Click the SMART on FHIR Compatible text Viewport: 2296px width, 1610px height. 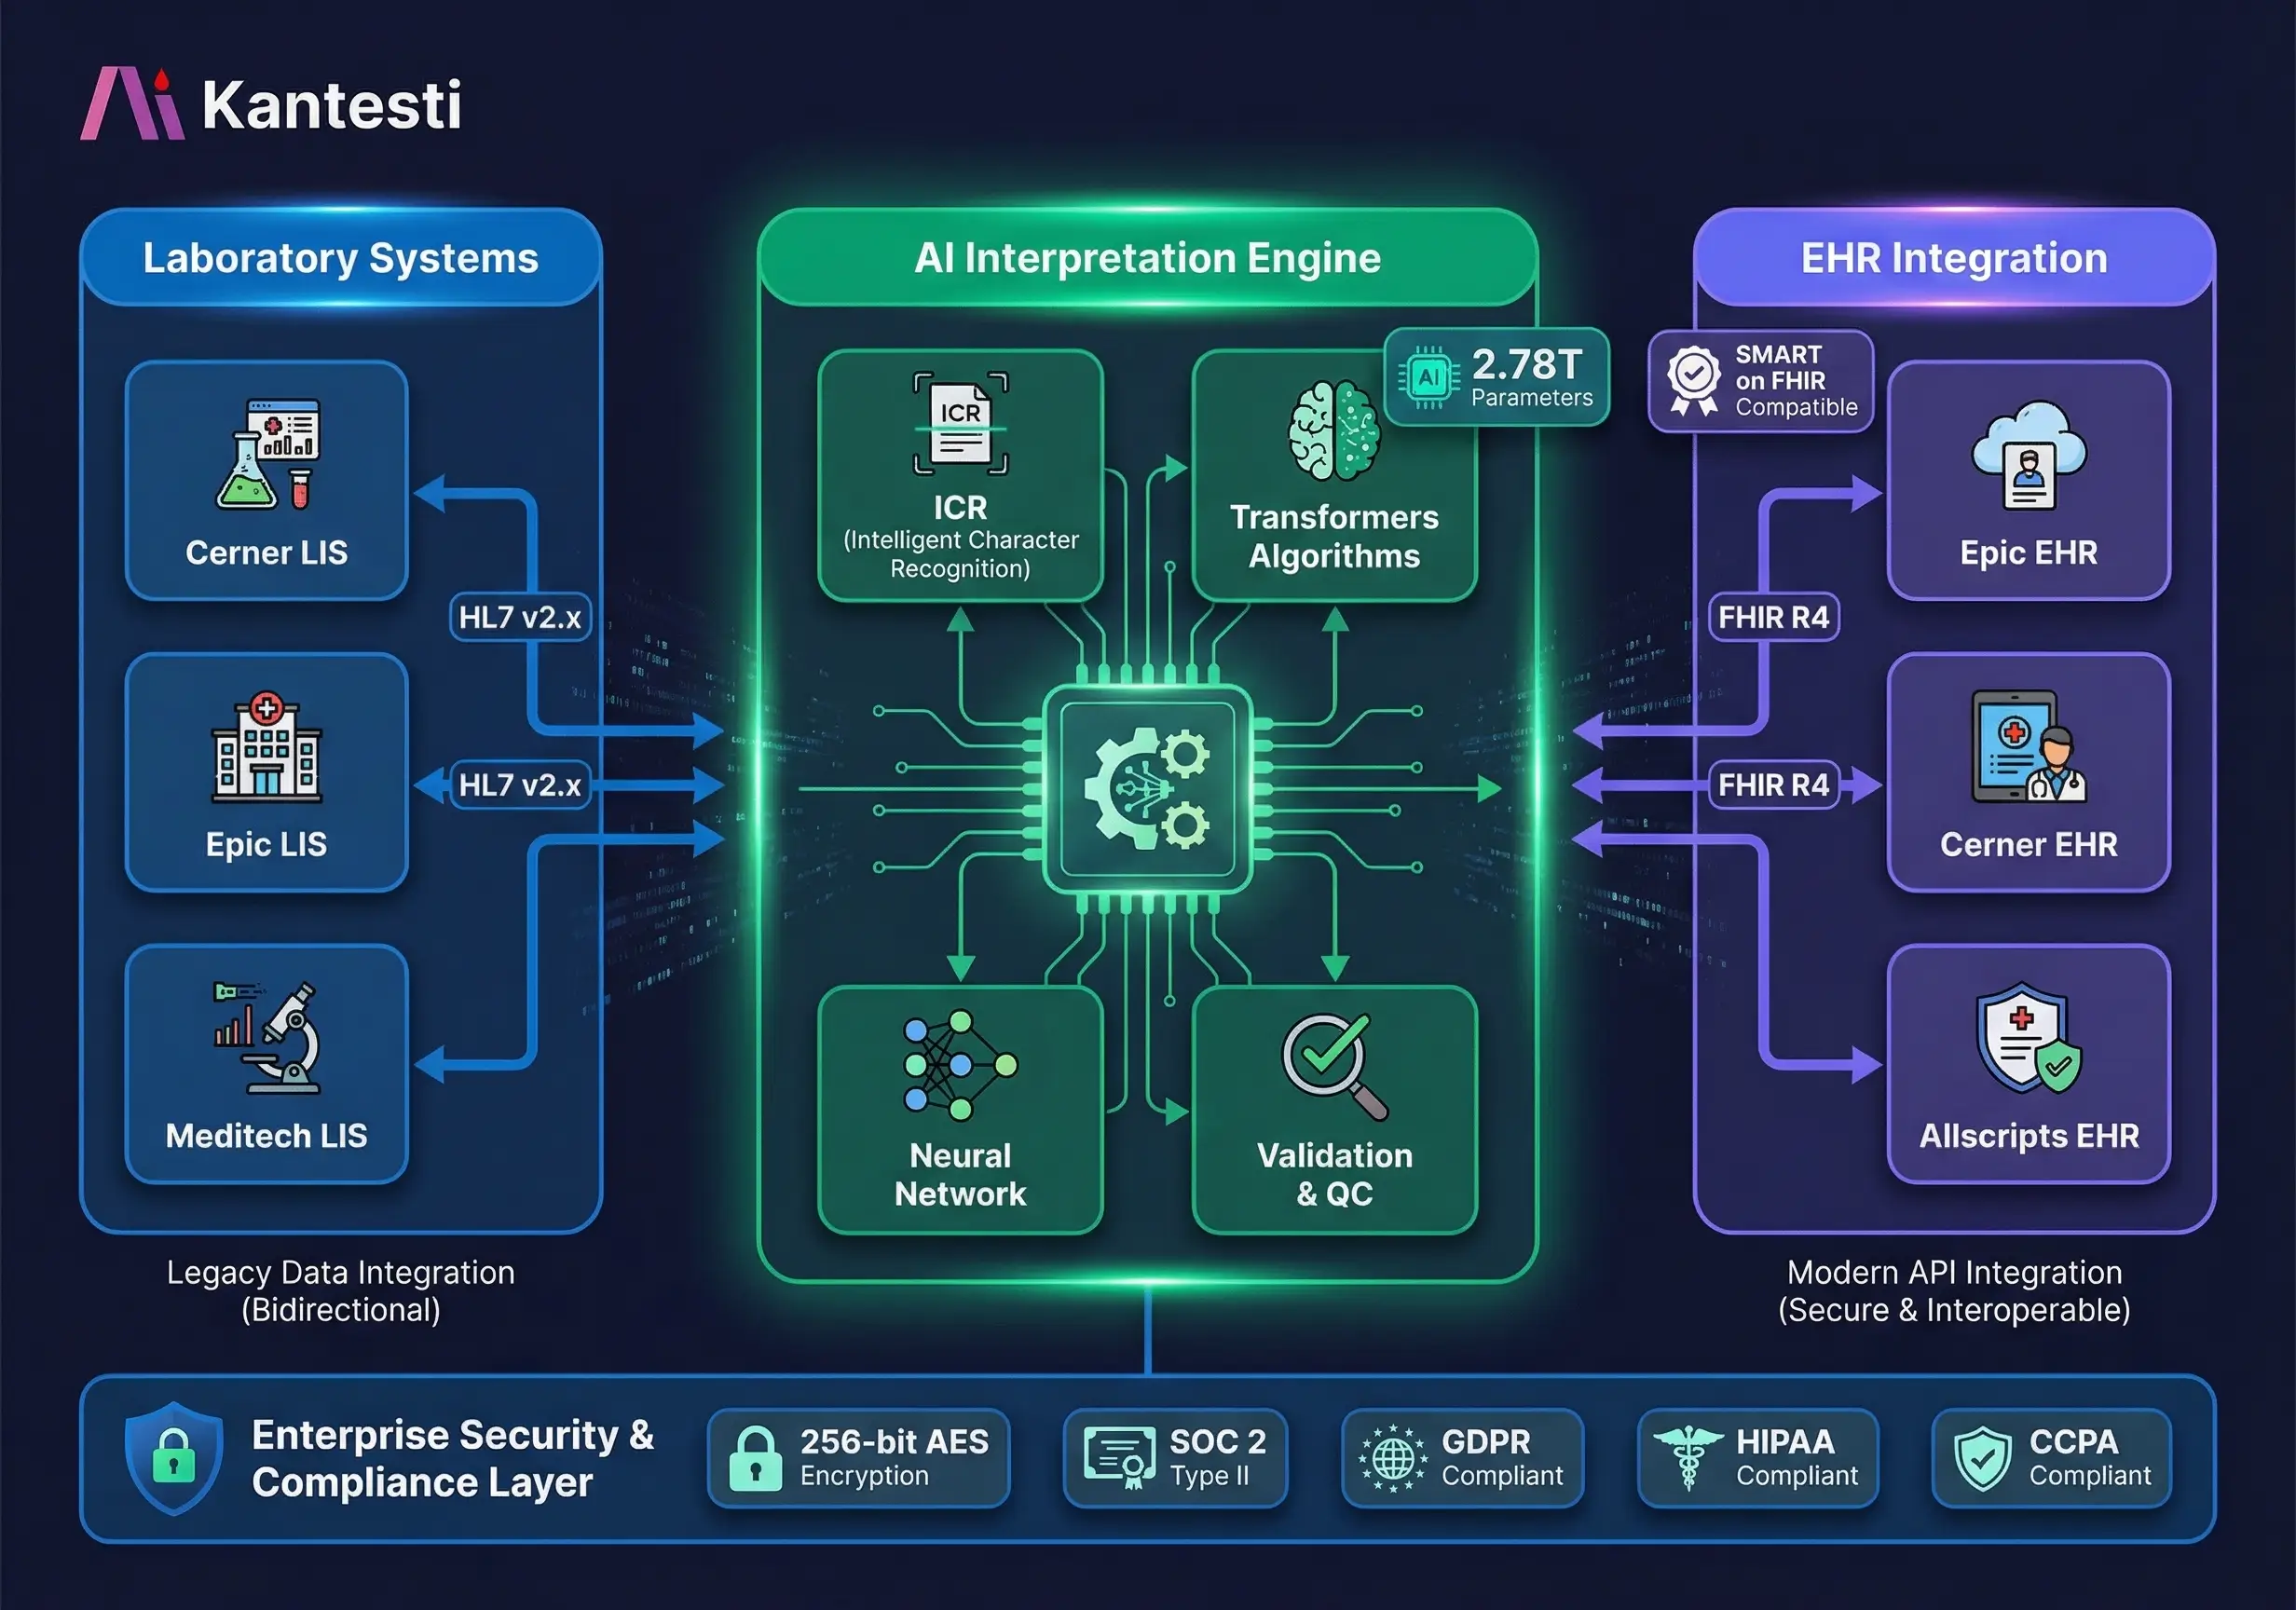tap(1795, 381)
